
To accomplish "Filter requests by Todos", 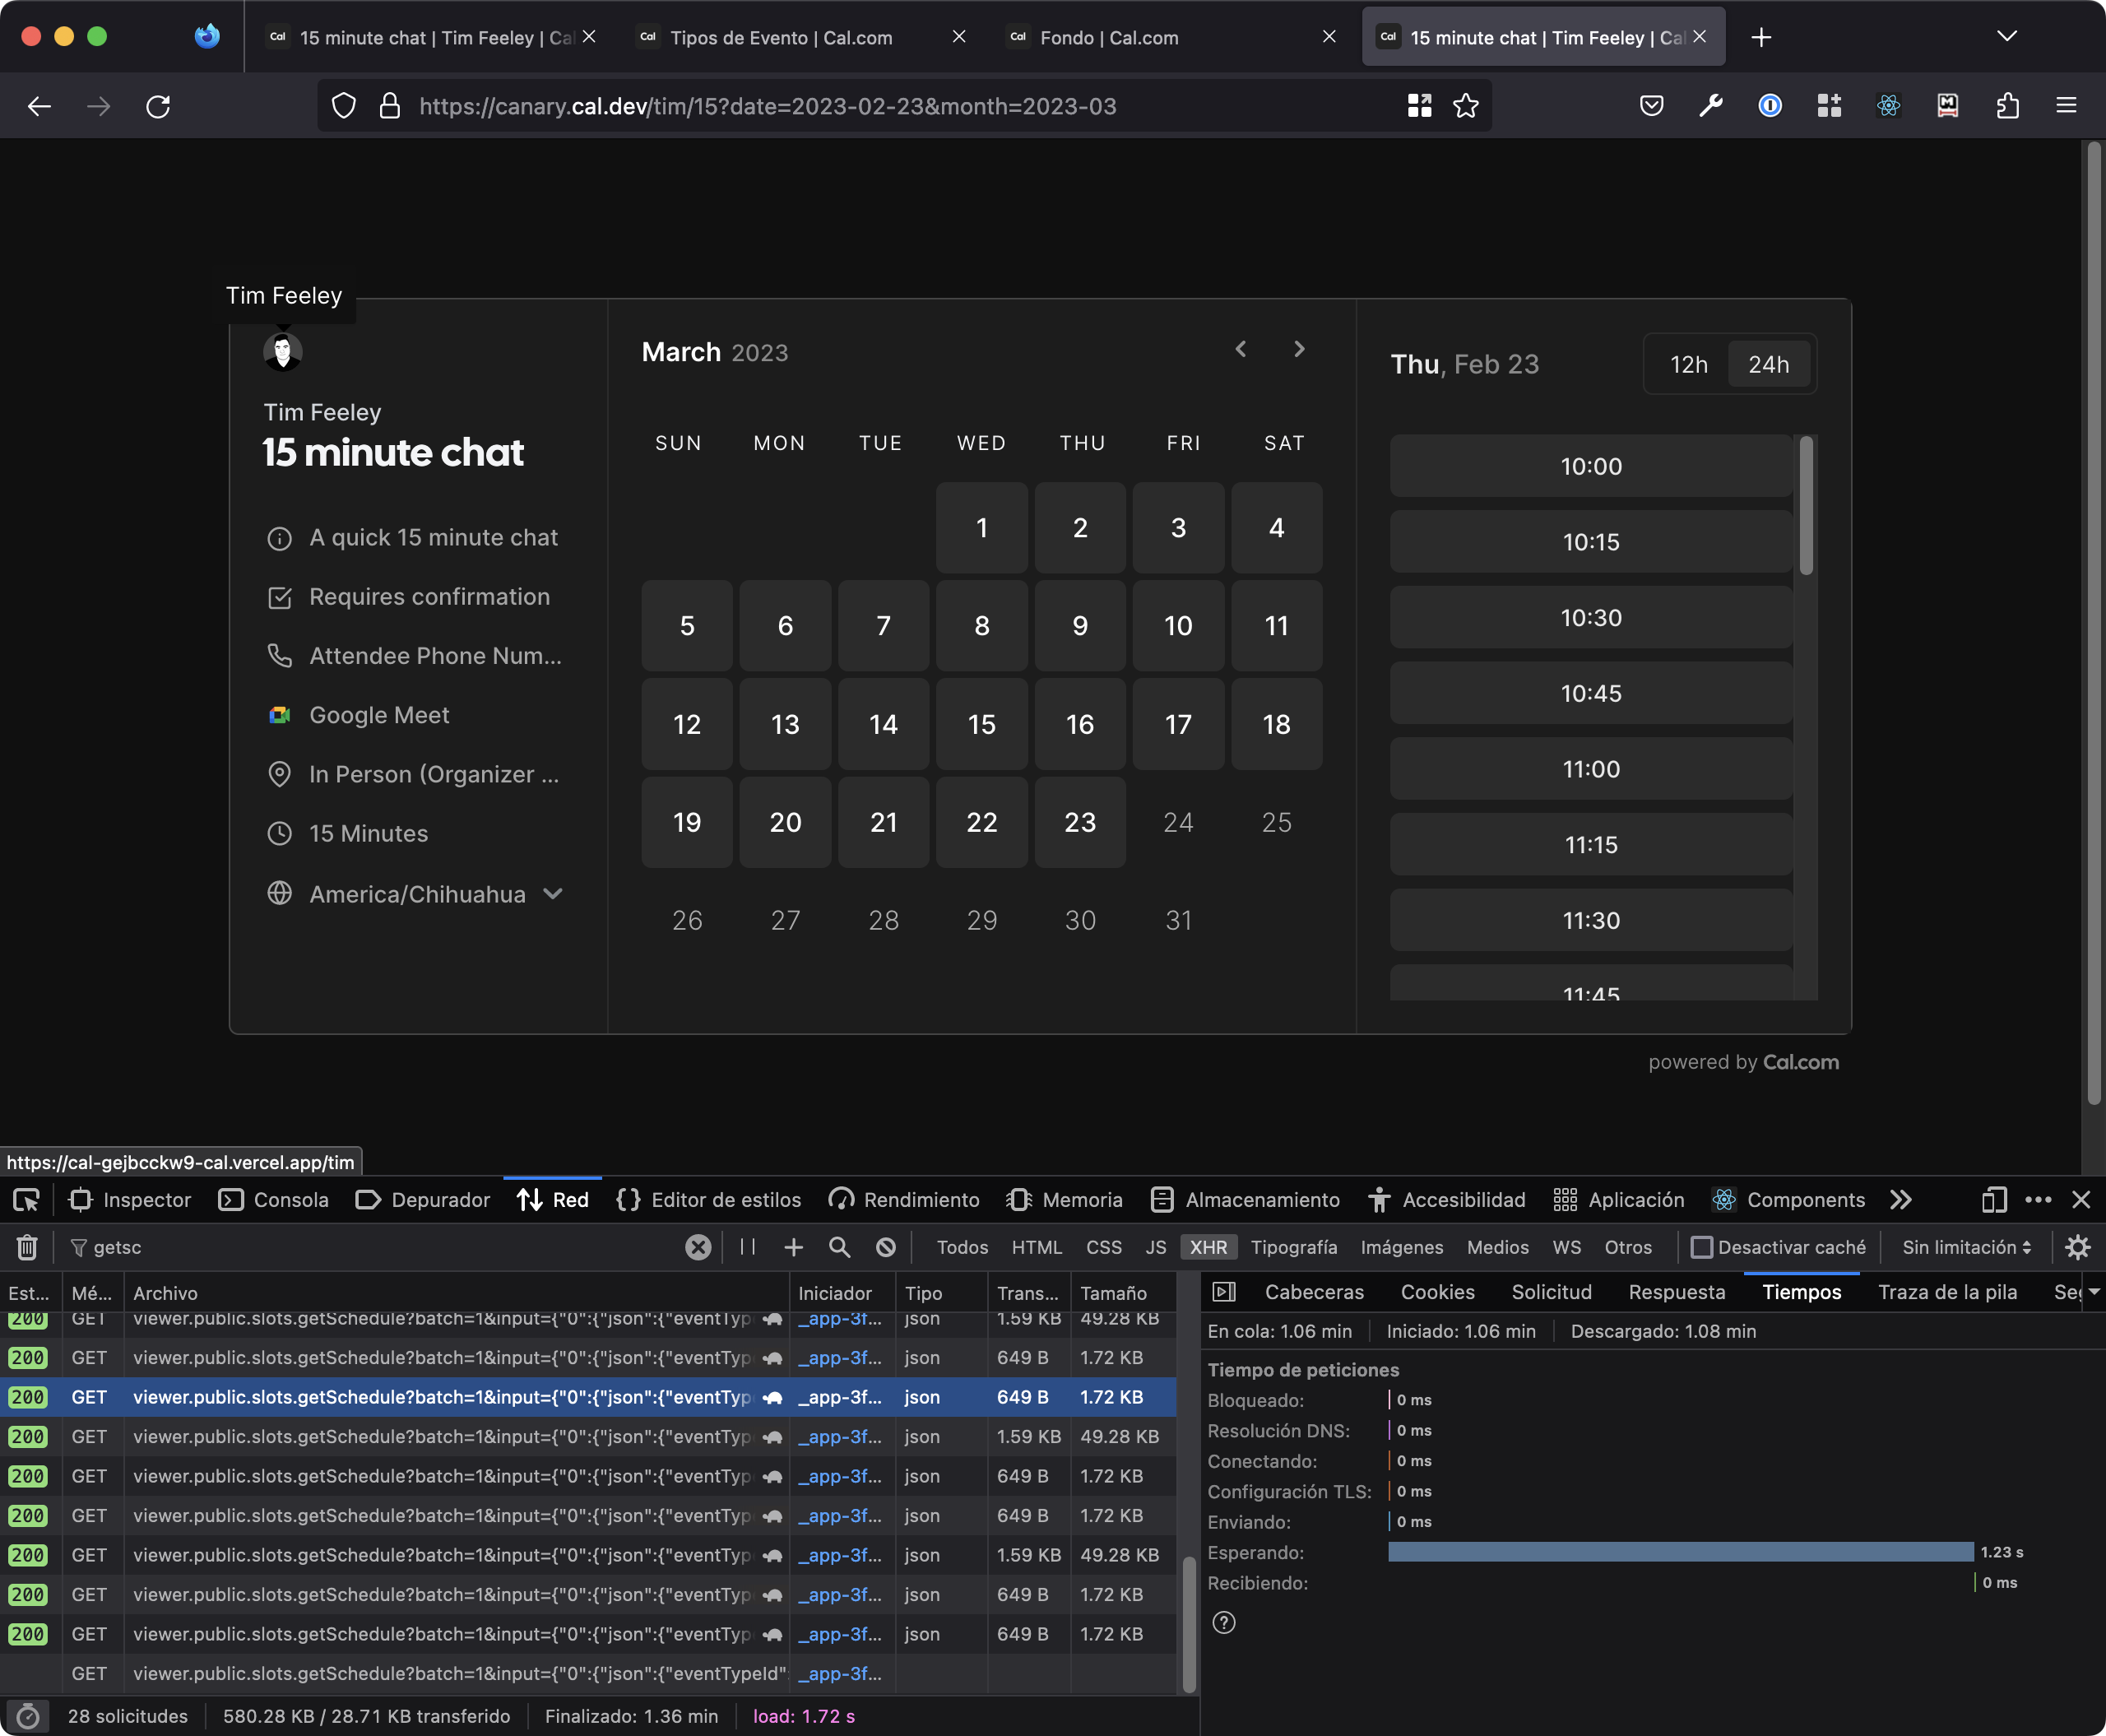I will (962, 1247).
